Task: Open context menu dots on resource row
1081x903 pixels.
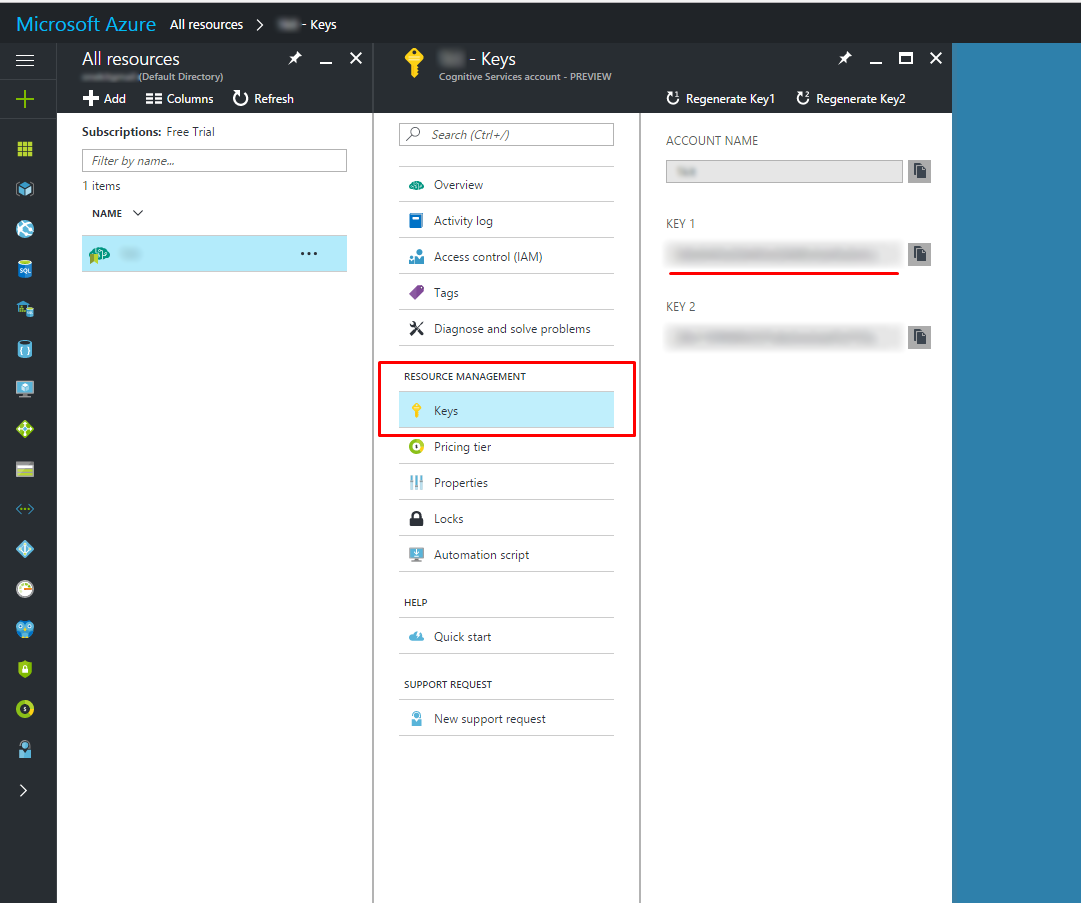Action: pos(309,254)
